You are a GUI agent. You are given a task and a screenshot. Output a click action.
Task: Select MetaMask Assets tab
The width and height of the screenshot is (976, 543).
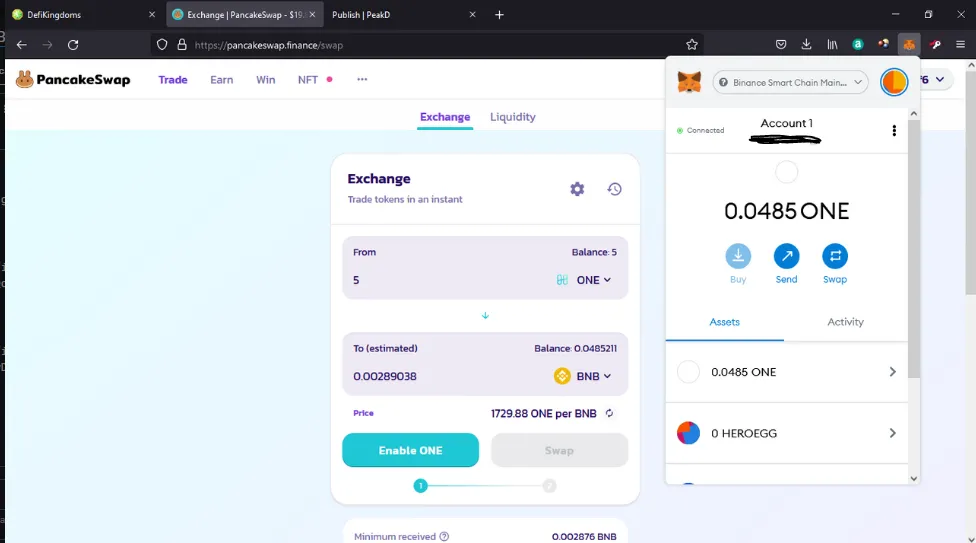tap(725, 322)
